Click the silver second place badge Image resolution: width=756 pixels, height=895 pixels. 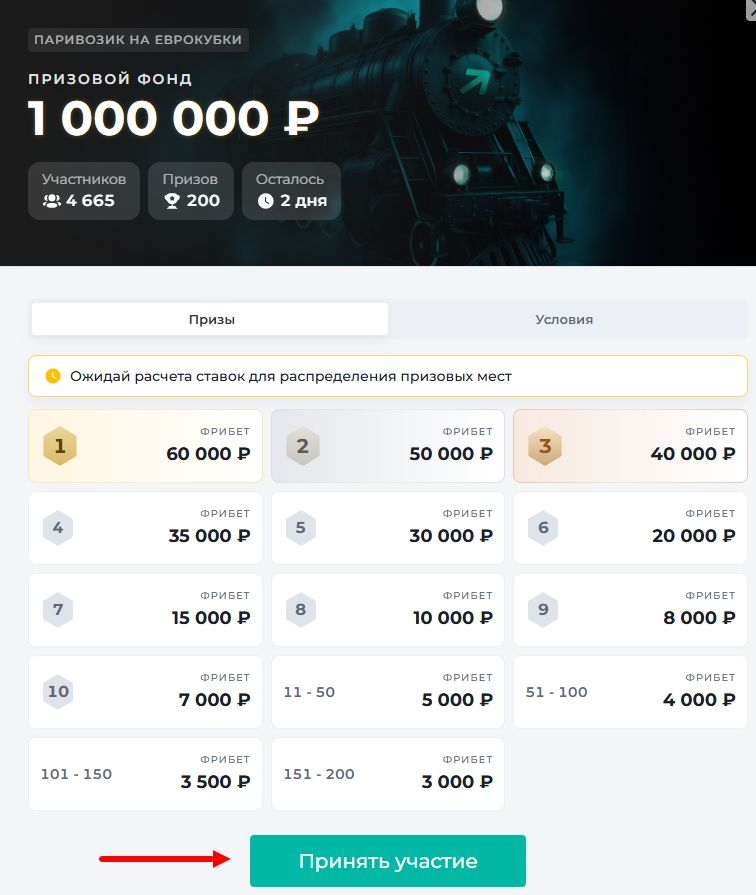point(303,446)
